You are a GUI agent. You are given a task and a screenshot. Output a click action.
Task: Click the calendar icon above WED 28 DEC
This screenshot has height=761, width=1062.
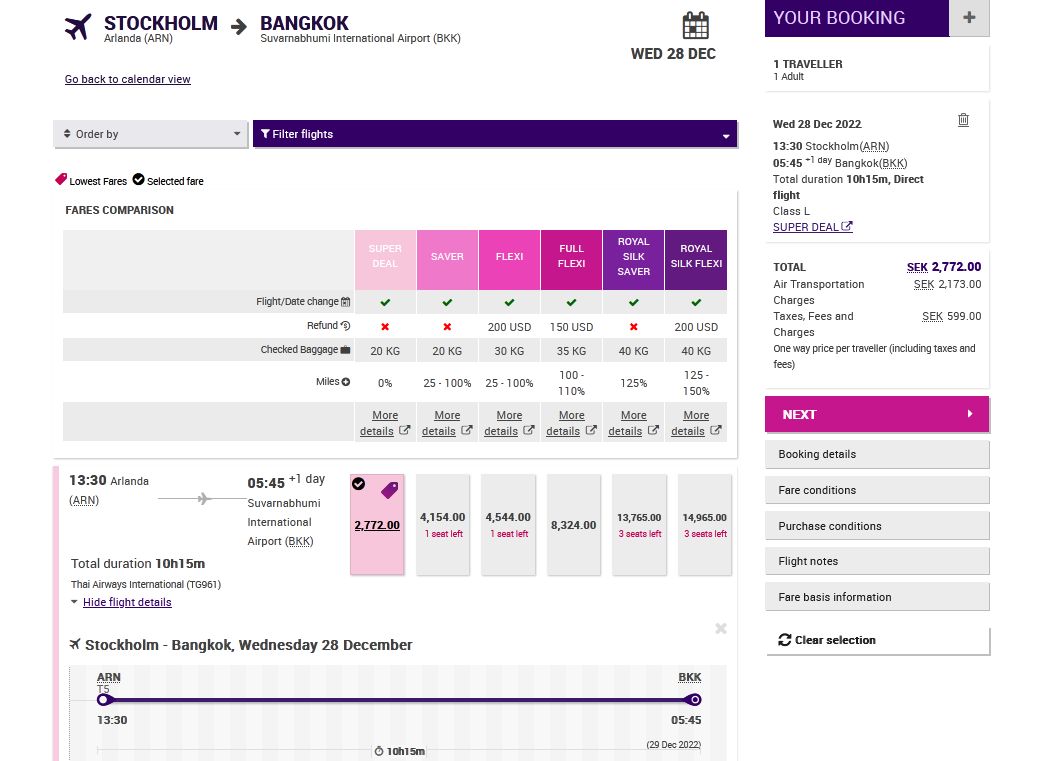(x=695, y=26)
